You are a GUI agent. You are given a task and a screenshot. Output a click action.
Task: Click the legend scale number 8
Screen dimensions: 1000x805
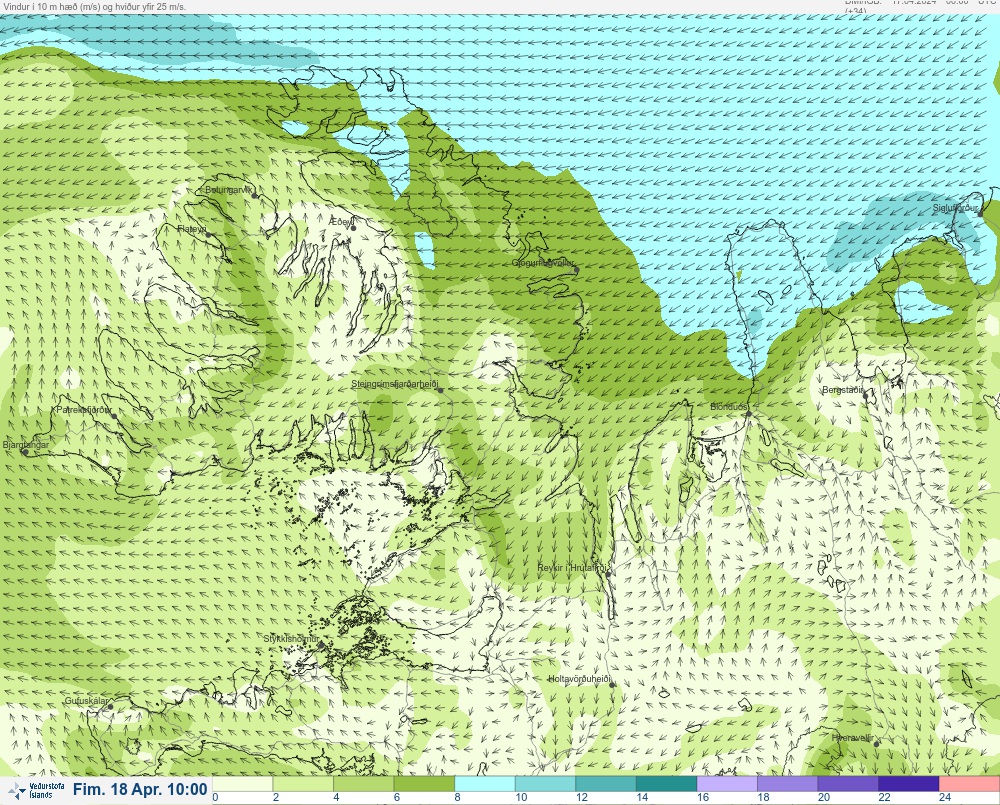457,797
